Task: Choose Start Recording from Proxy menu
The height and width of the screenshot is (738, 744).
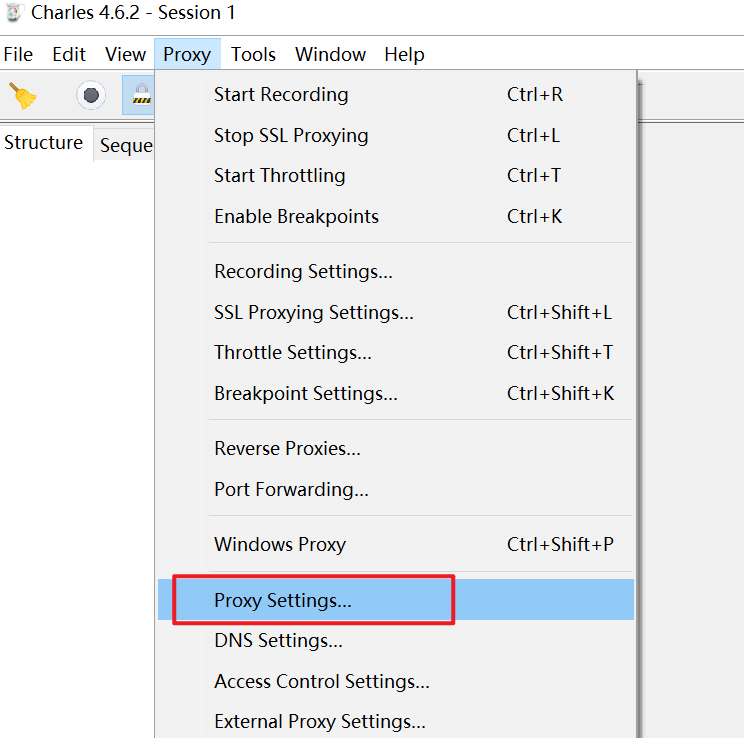Action: pos(396,94)
